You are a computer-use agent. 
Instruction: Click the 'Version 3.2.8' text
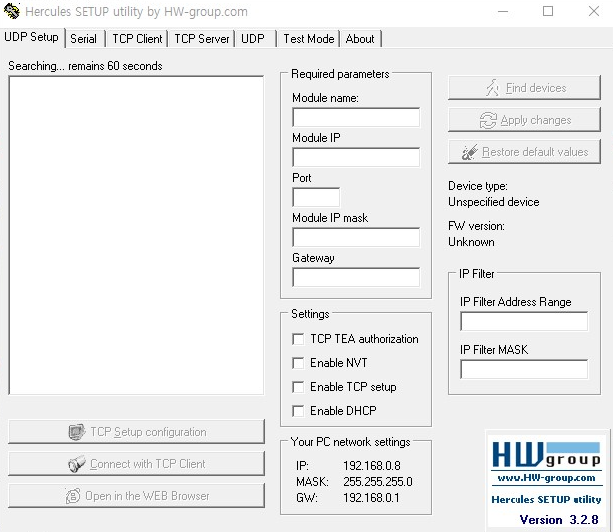click(x=559, y=520)
